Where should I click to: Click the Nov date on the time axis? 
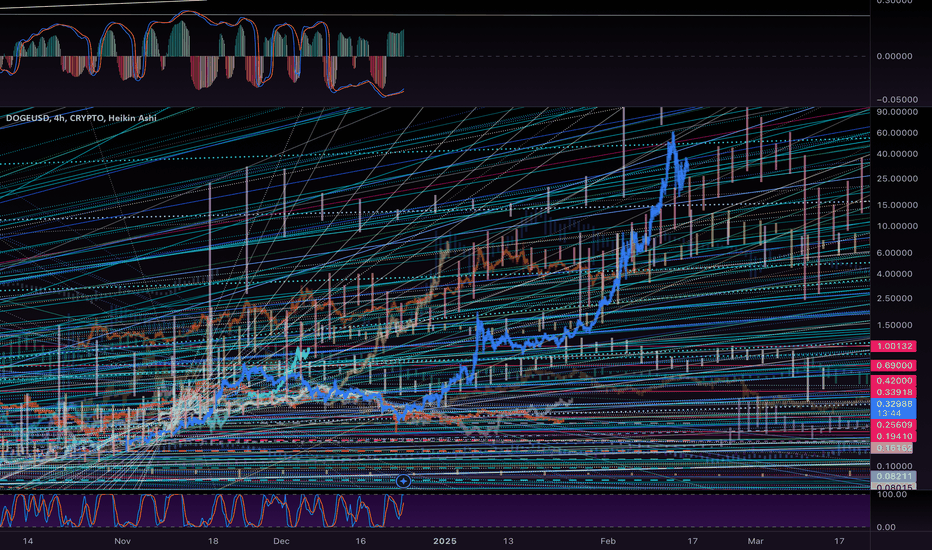coord(122,541)
